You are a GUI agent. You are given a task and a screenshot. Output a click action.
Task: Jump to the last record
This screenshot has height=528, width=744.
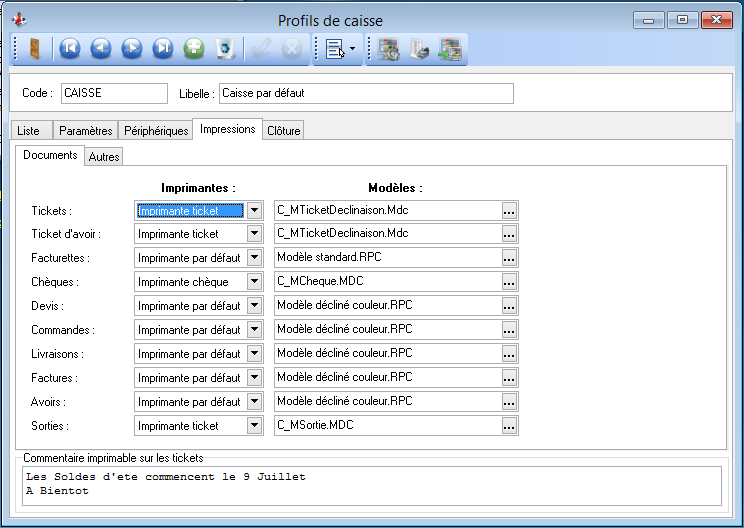pos(162,48)
